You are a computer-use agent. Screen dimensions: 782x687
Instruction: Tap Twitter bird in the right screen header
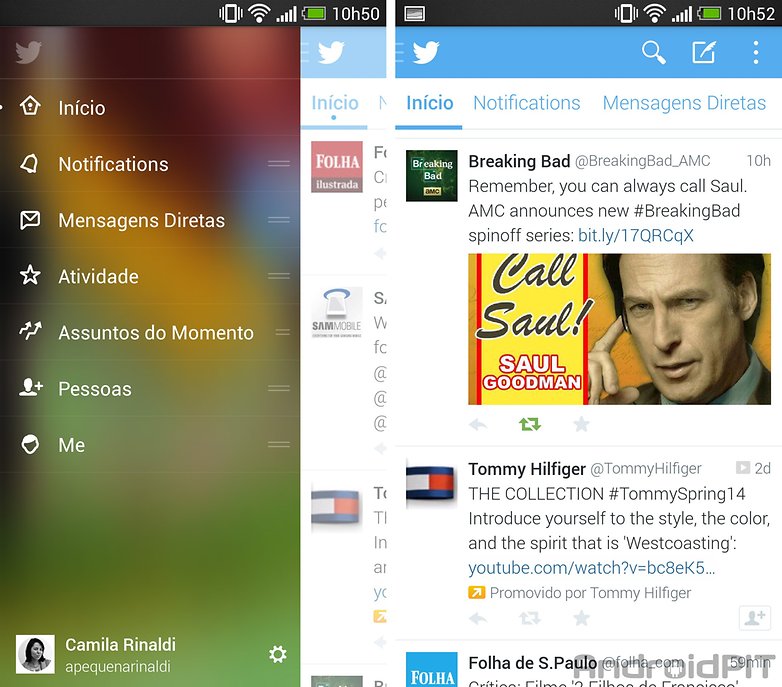(x=425, y=52)
